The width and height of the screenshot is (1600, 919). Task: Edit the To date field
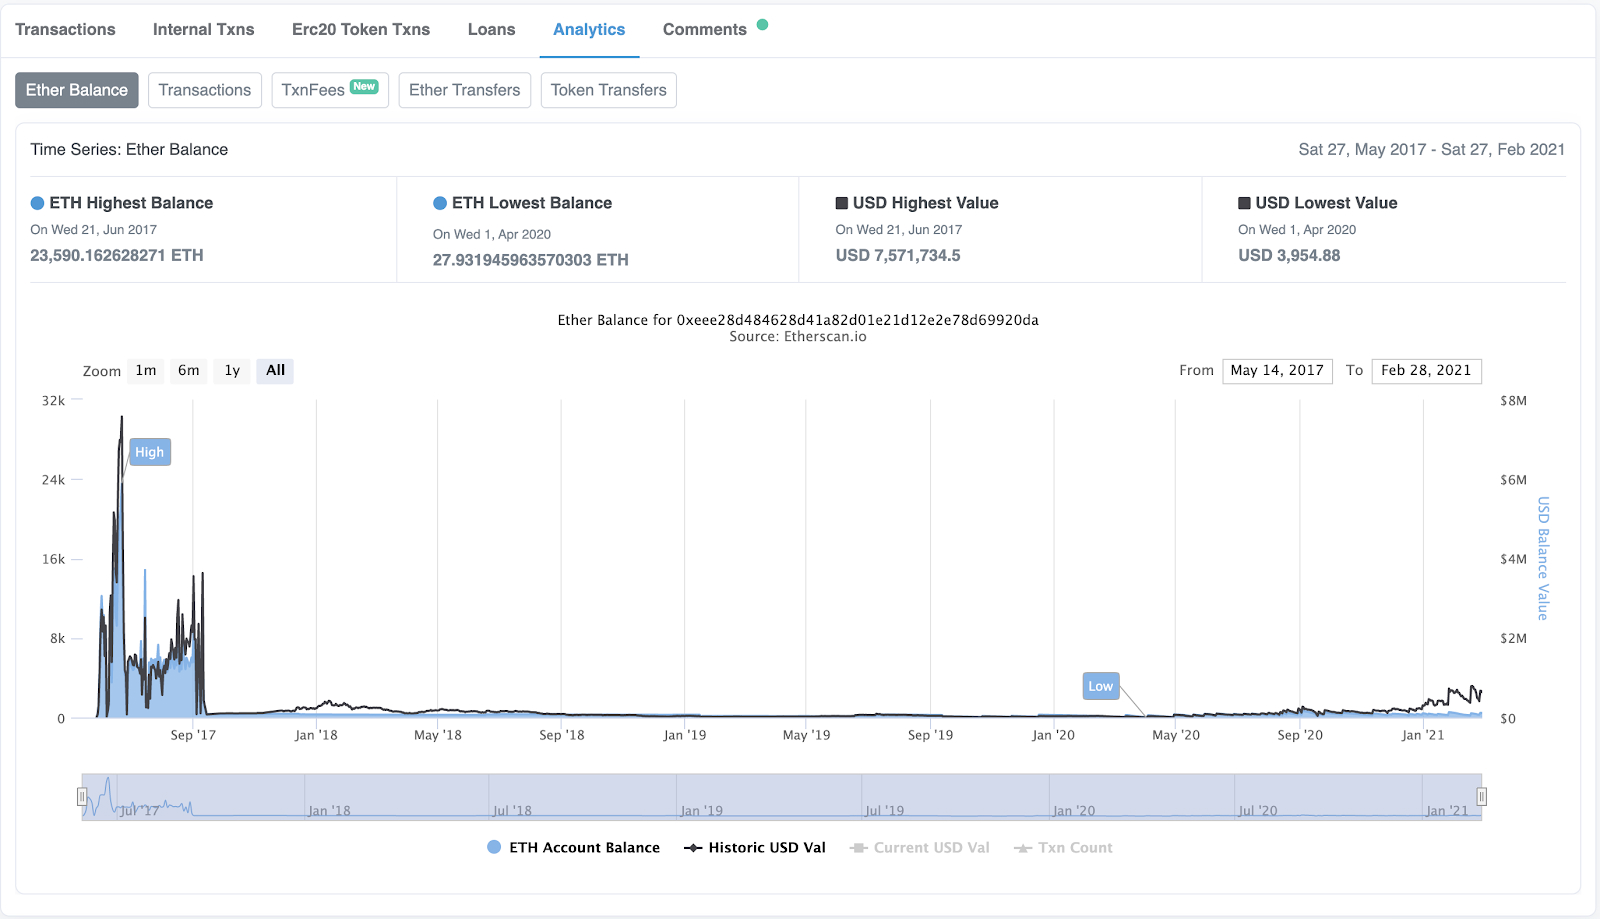point(1426,371)
